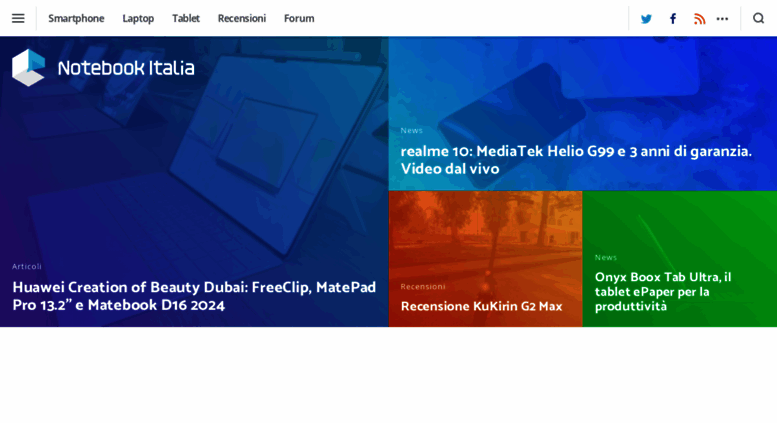Open the Recensioni menu item

242,18
